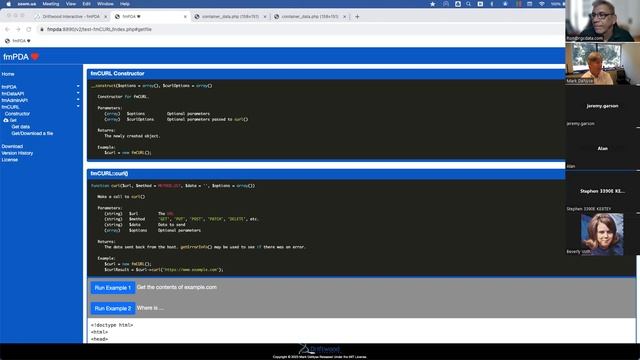Screen dimensions: 640x360
Task: Click the fmCURL::curl() section header
Action: [x=326, y=174]
